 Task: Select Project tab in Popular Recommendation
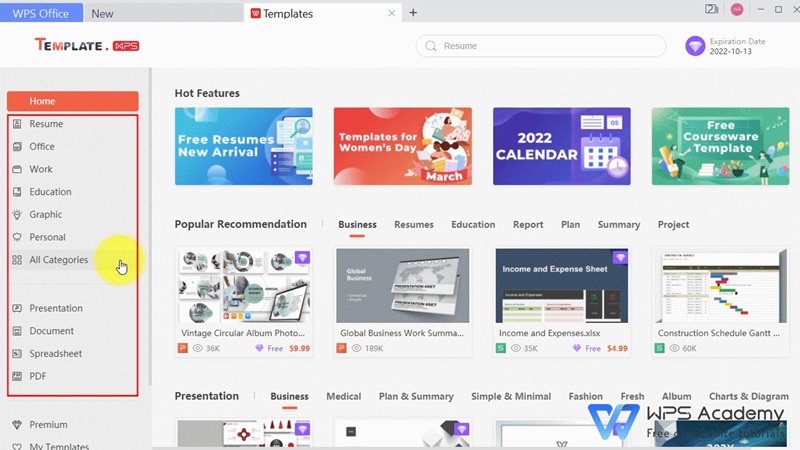tap(673, 224)
